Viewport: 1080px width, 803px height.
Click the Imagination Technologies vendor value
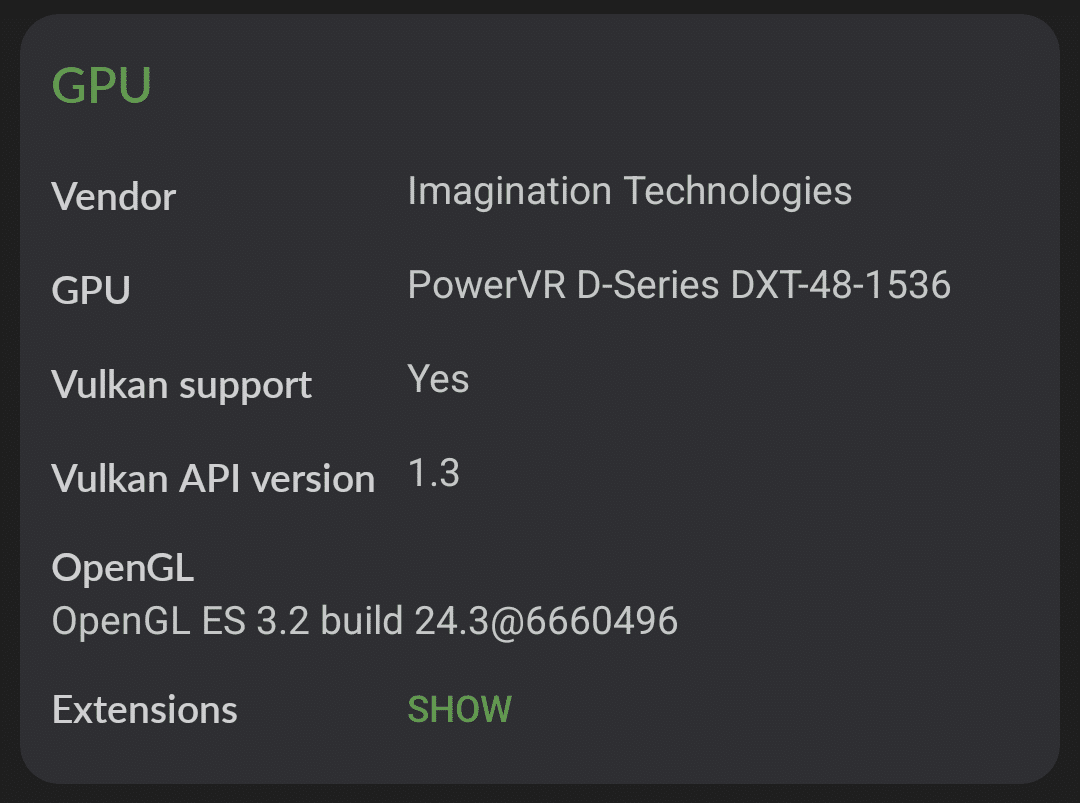[x=629, y=190]
